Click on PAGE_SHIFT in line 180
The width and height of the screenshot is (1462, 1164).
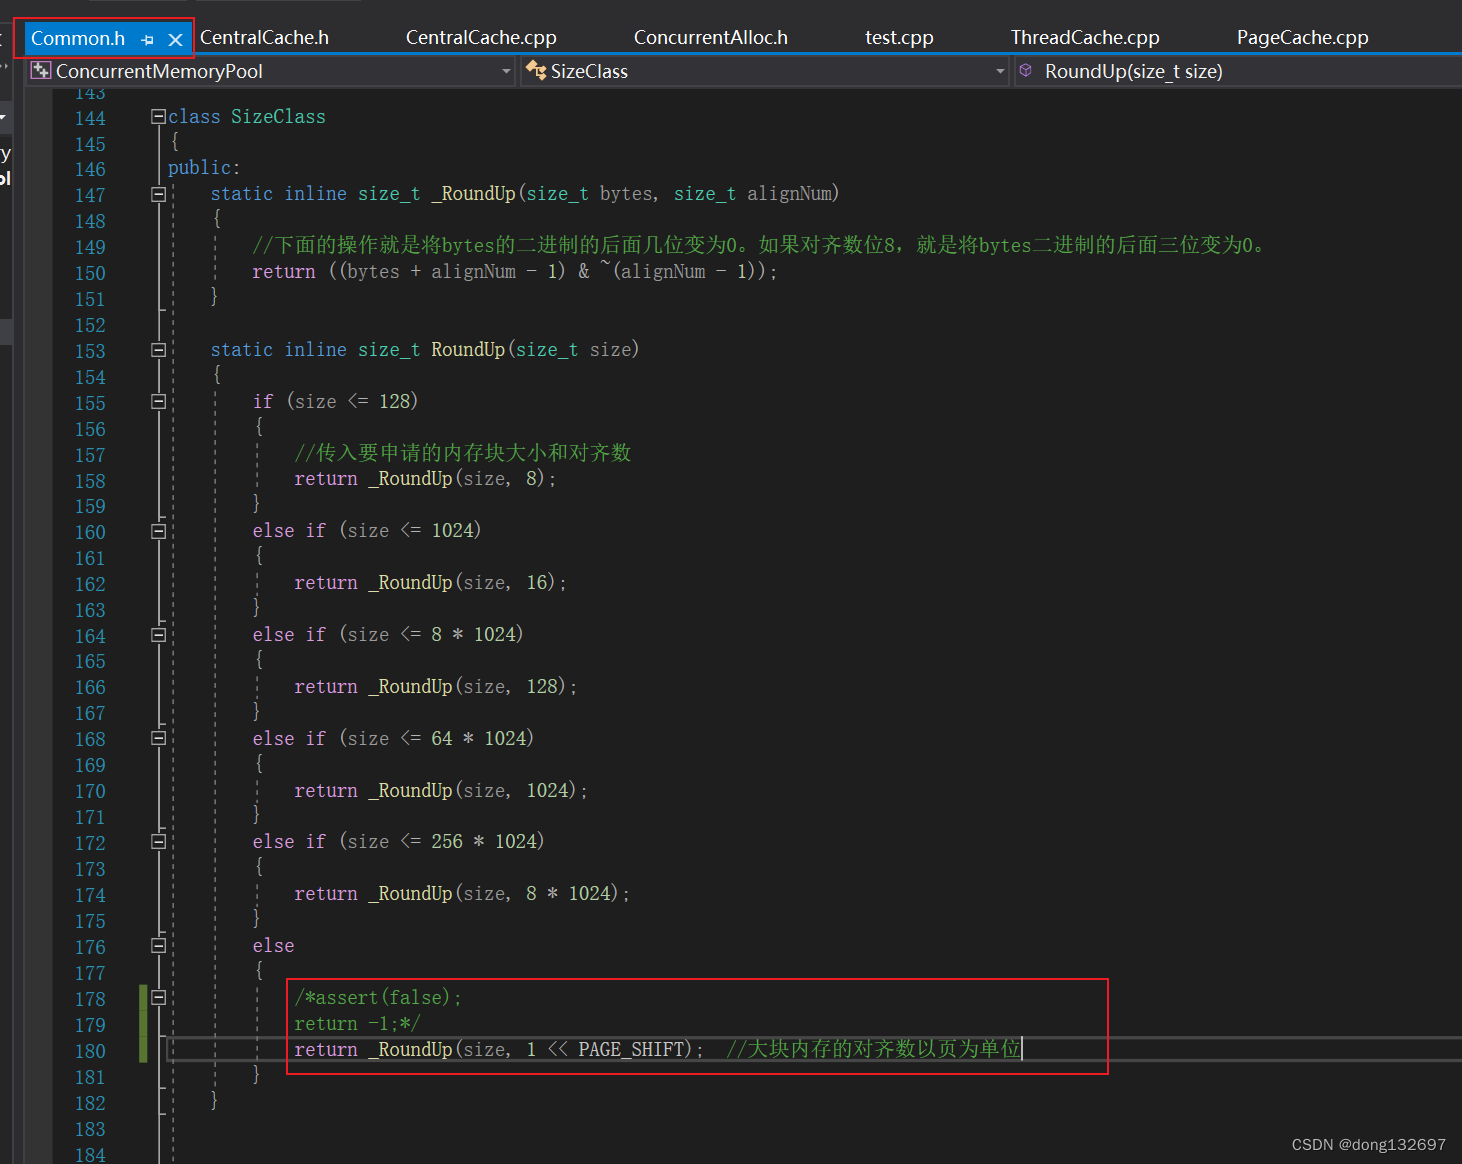tap(631, 1049)
